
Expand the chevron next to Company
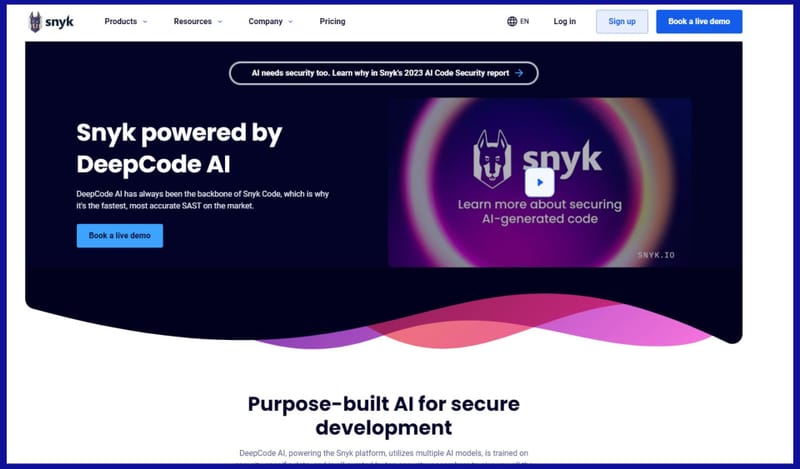(x=290, y=21)
